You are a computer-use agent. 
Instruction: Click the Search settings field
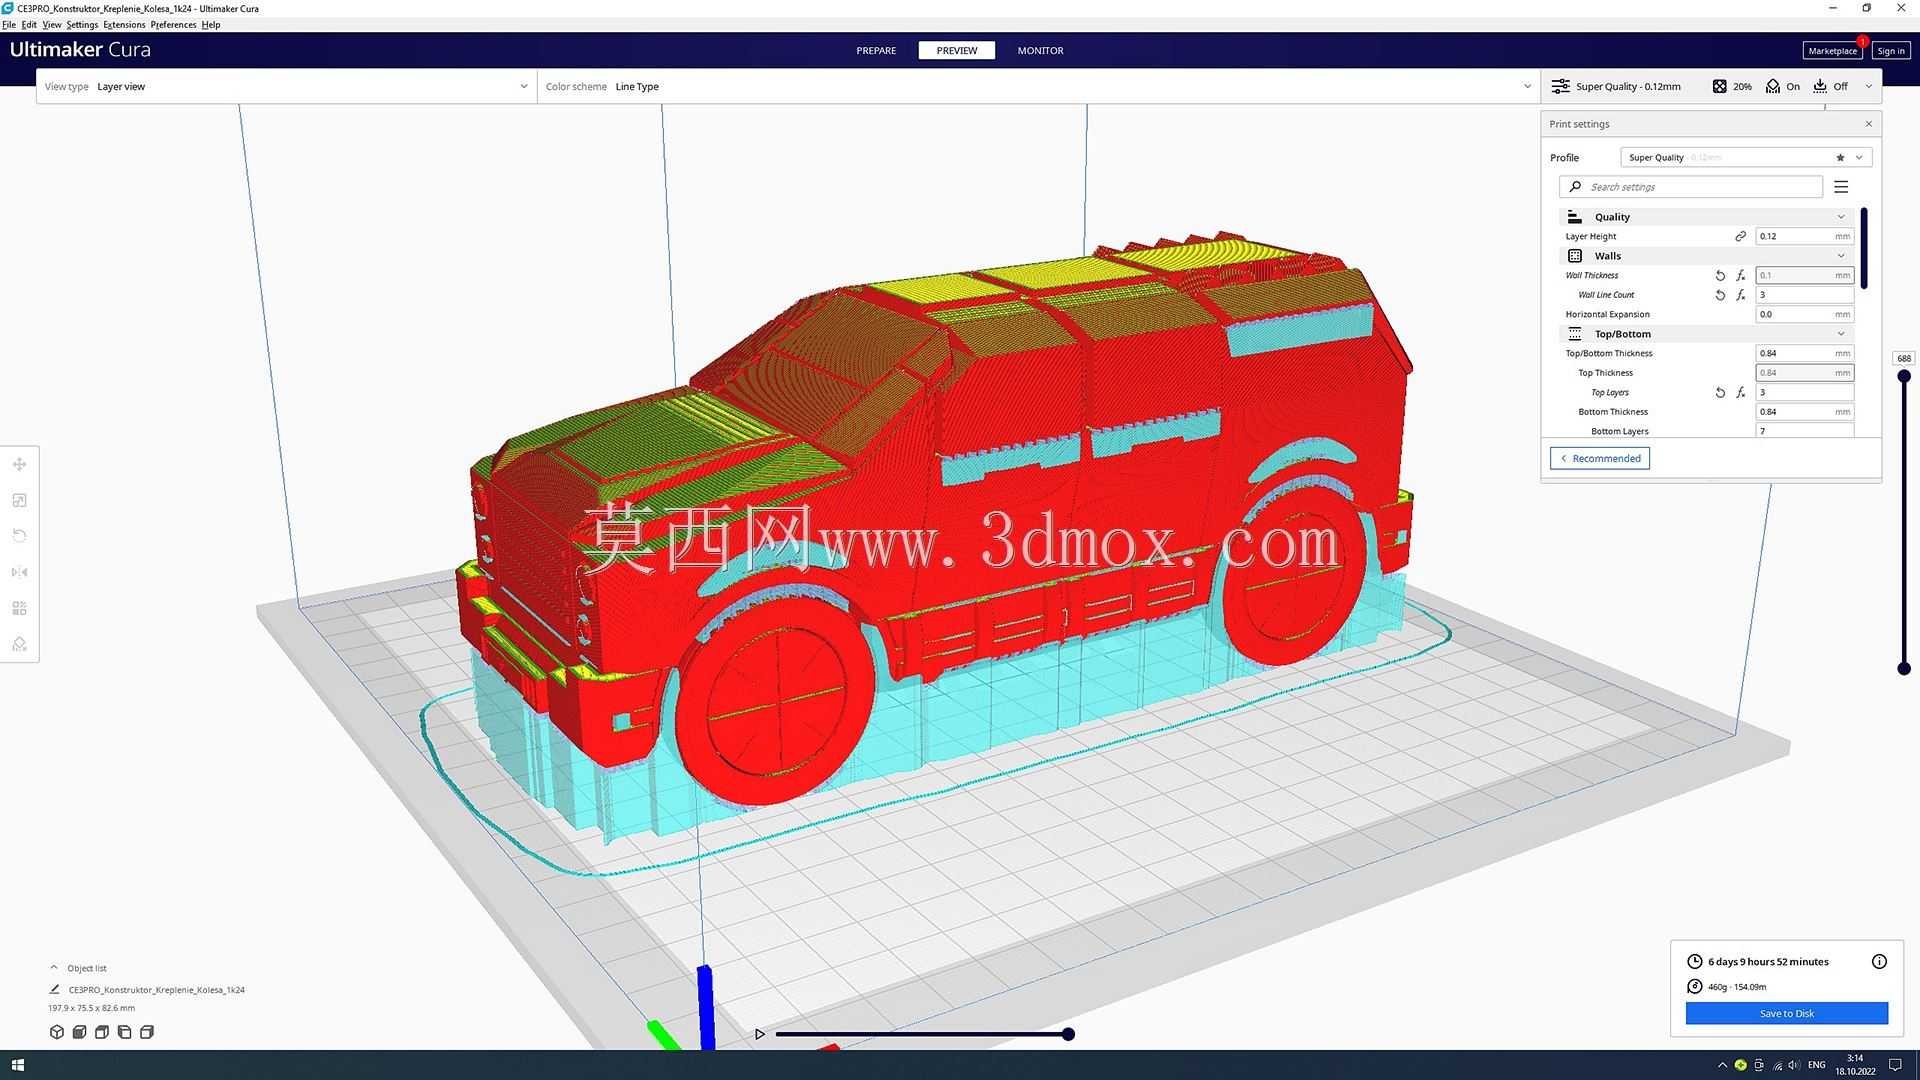[1691, 187]
